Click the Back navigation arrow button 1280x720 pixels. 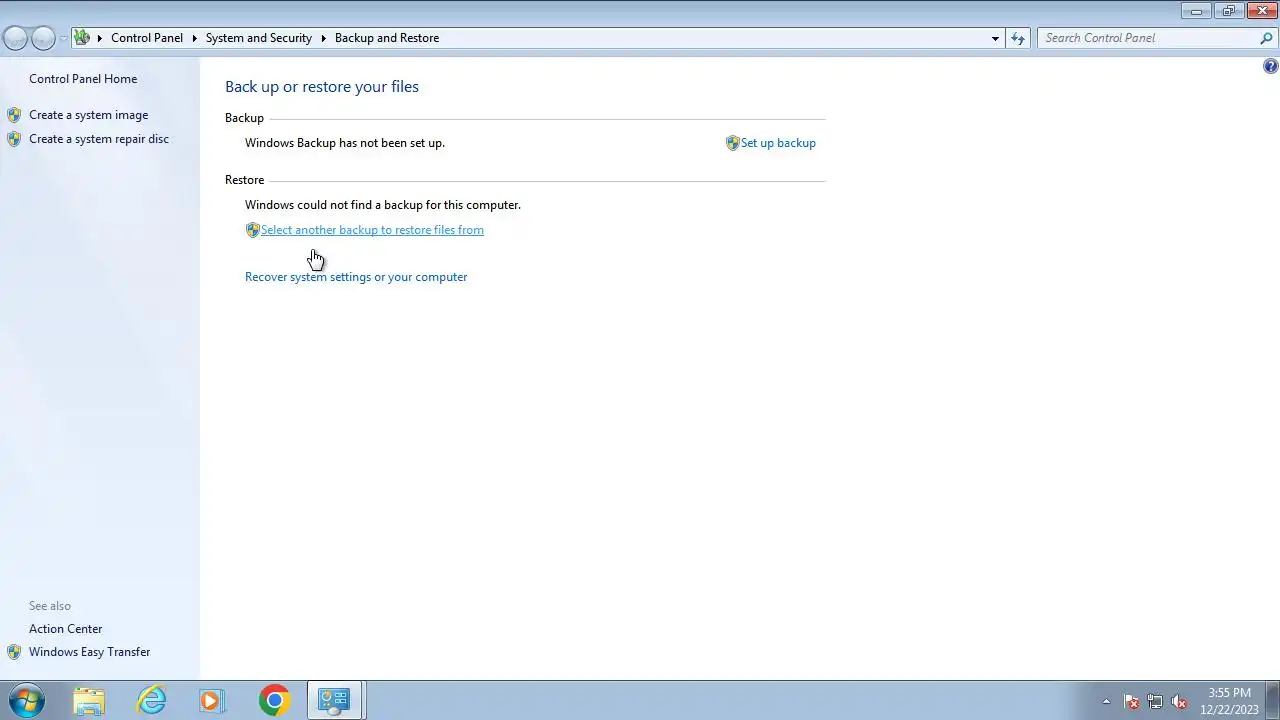pos(15,38)
